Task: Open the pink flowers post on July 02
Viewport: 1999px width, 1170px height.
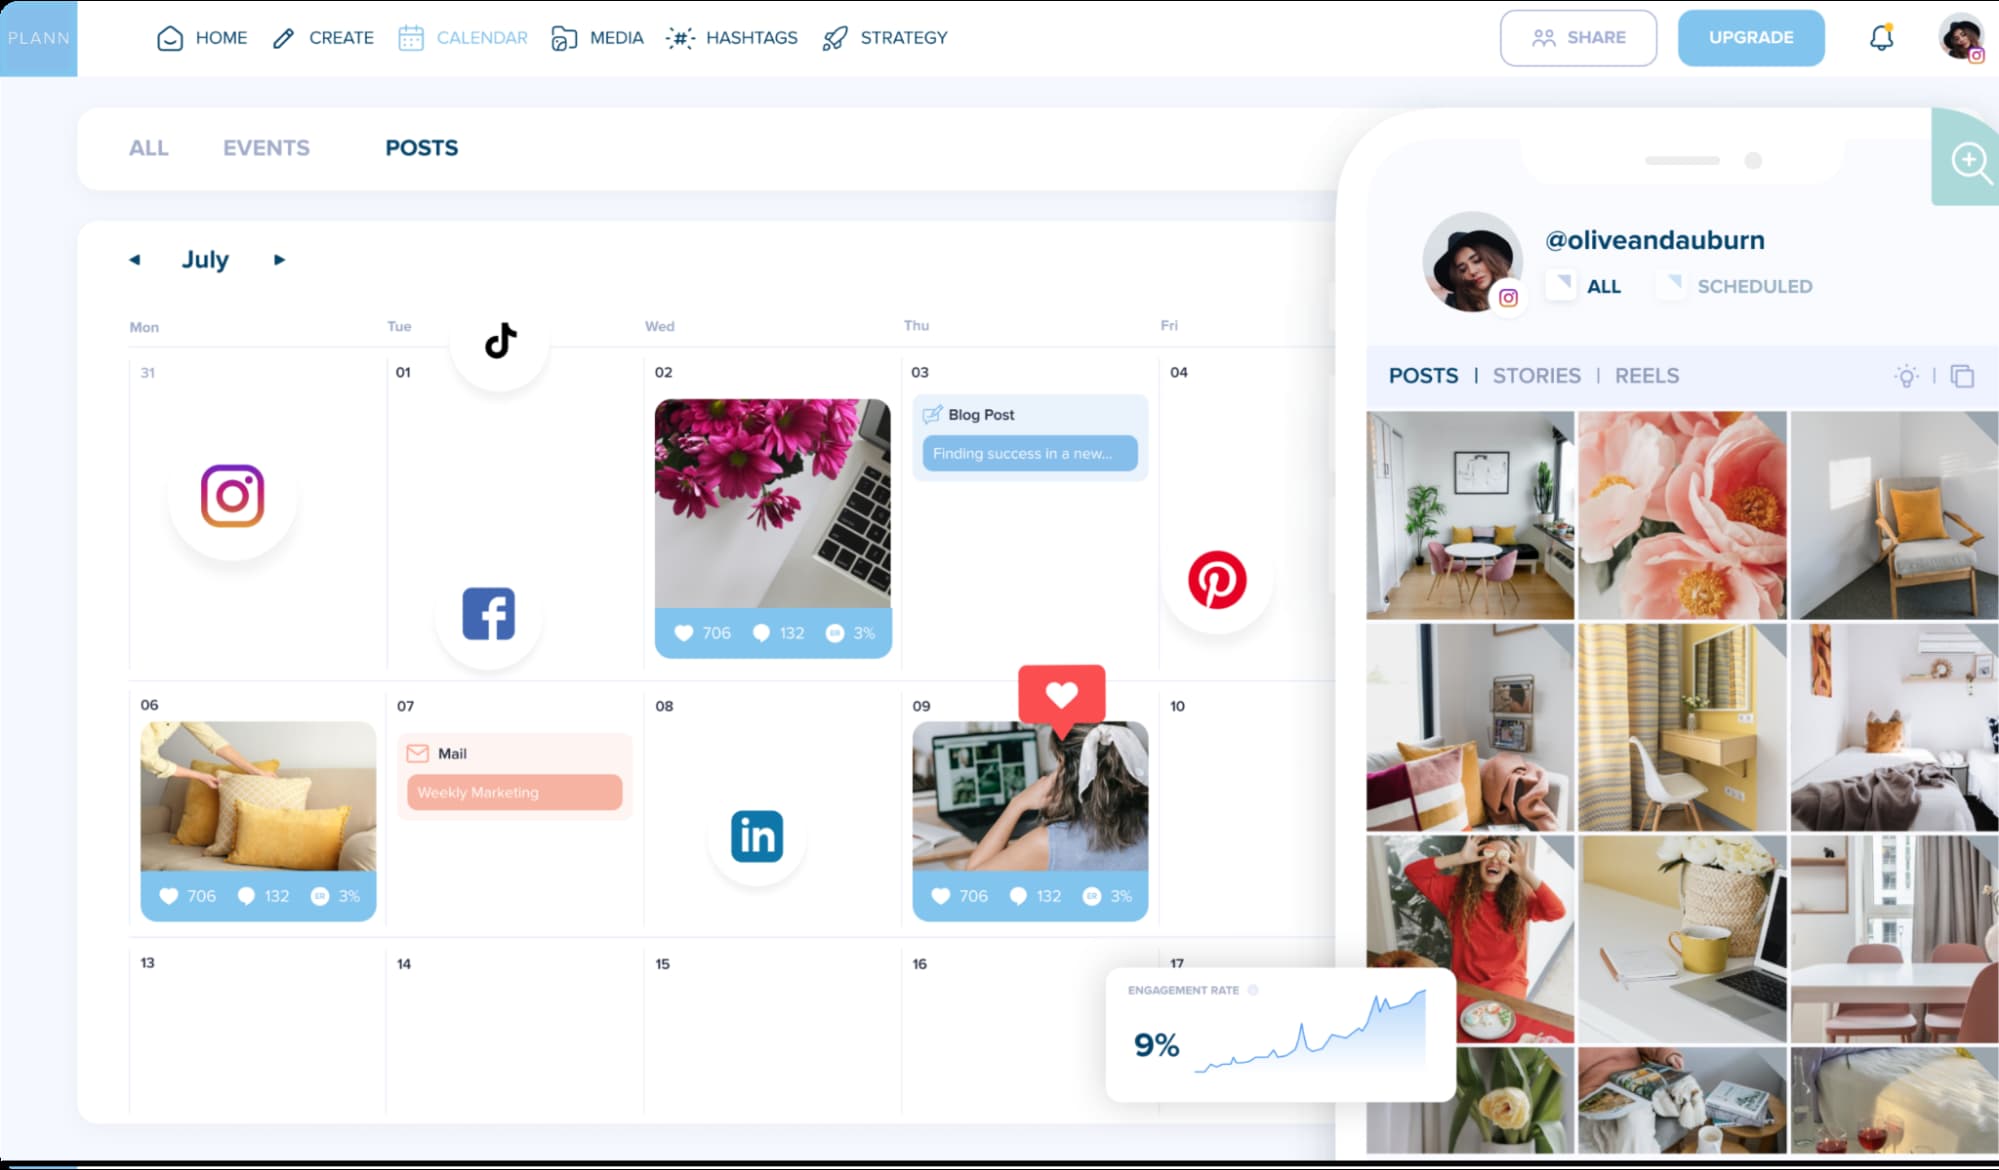Action: click(x=772, y=503)
